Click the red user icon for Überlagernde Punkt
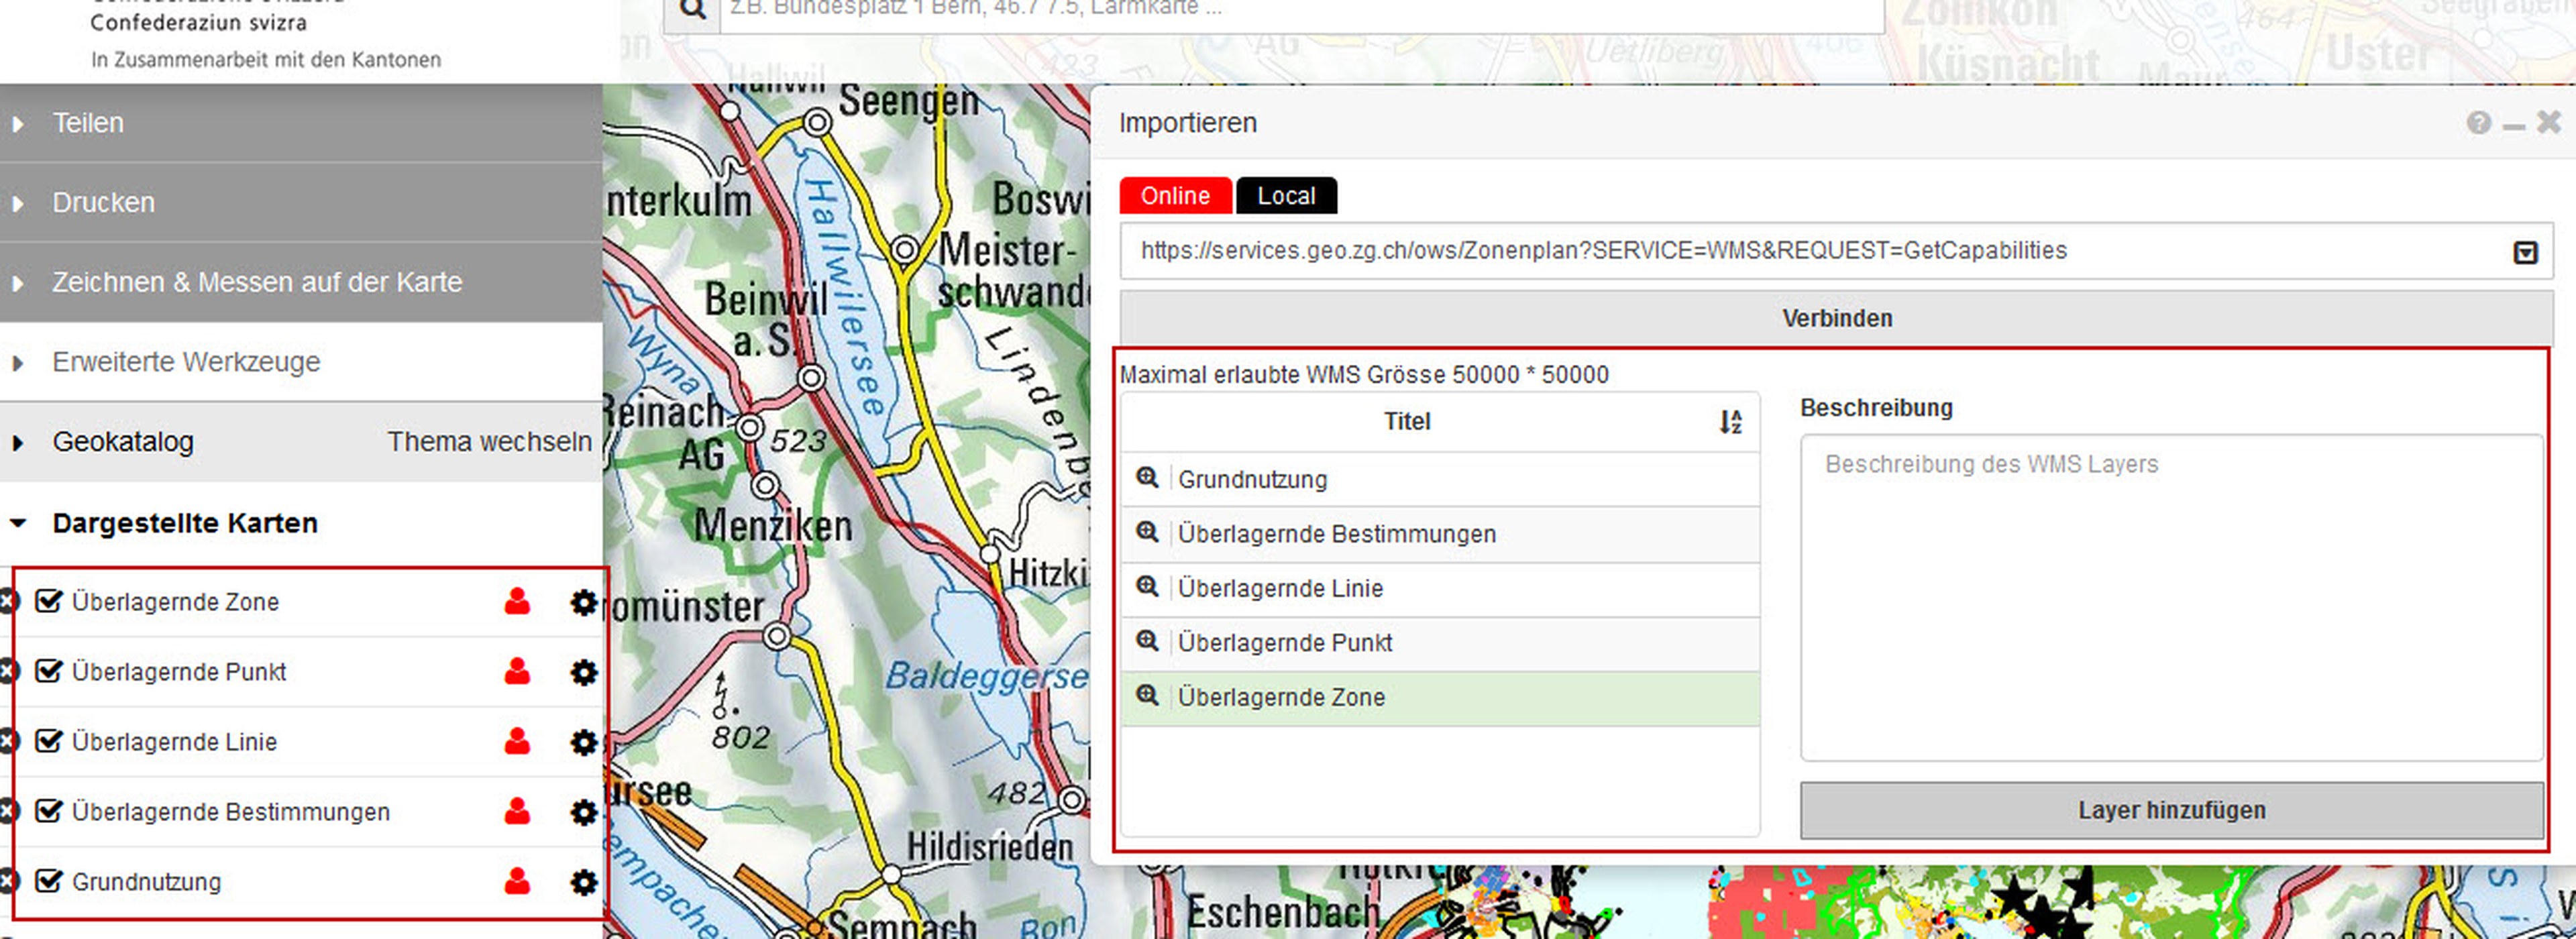This screenshot has width=2576, height=939. (x=517, y=671)
